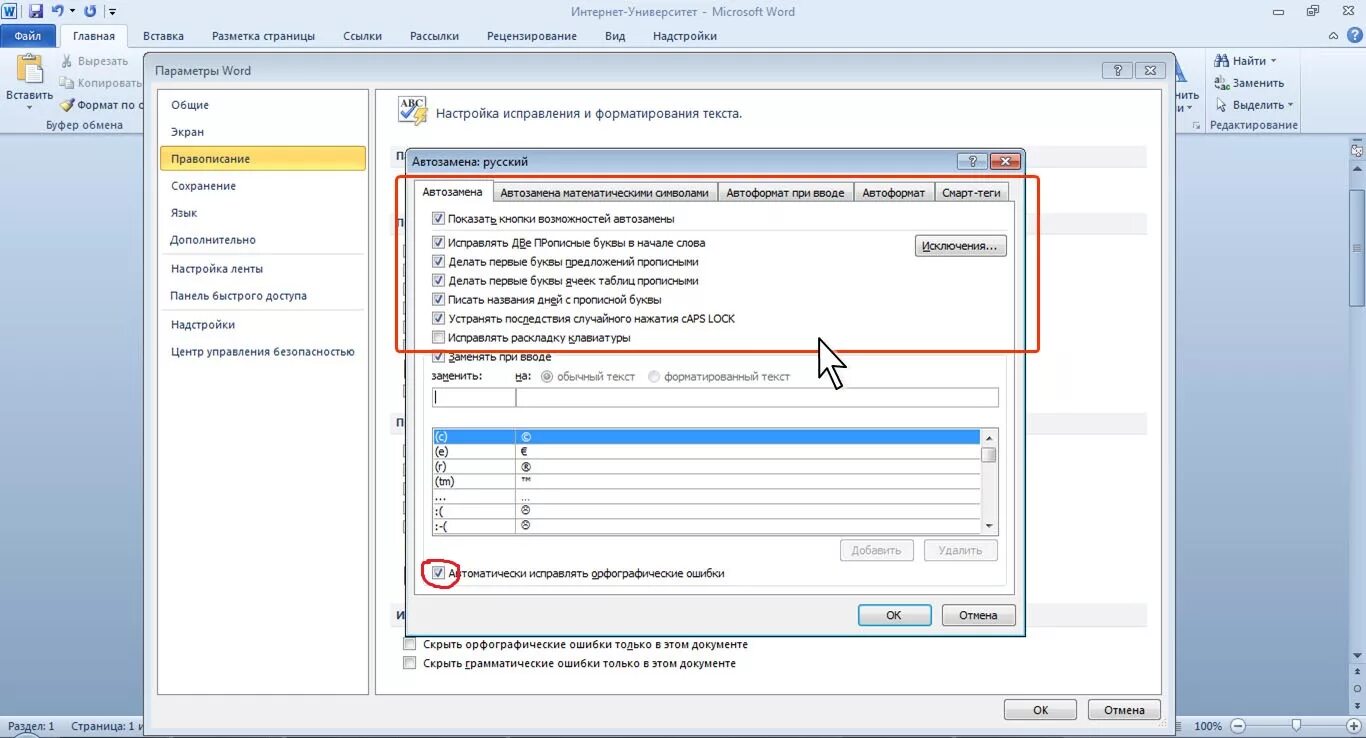Click the Выделить cursor icon
The height and width of the screenshot is (738, 1366).
[x=1222, y=105]
